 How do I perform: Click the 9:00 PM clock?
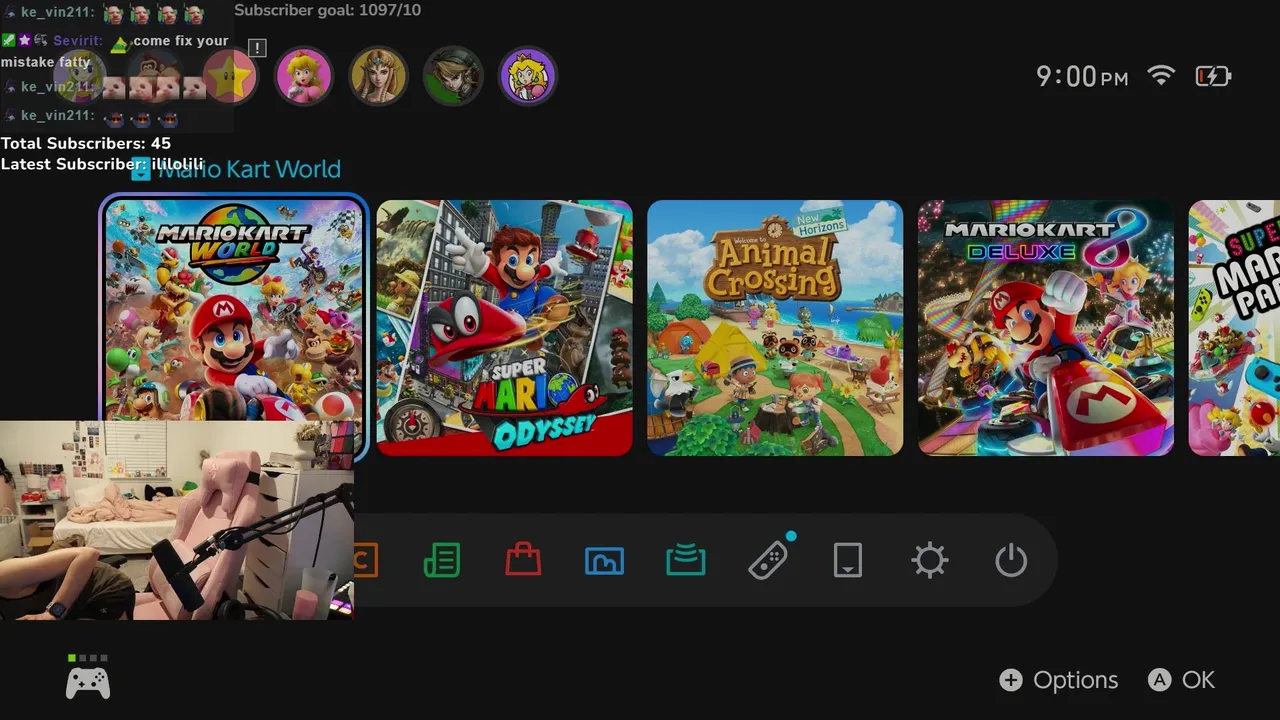click(1082, 77)
